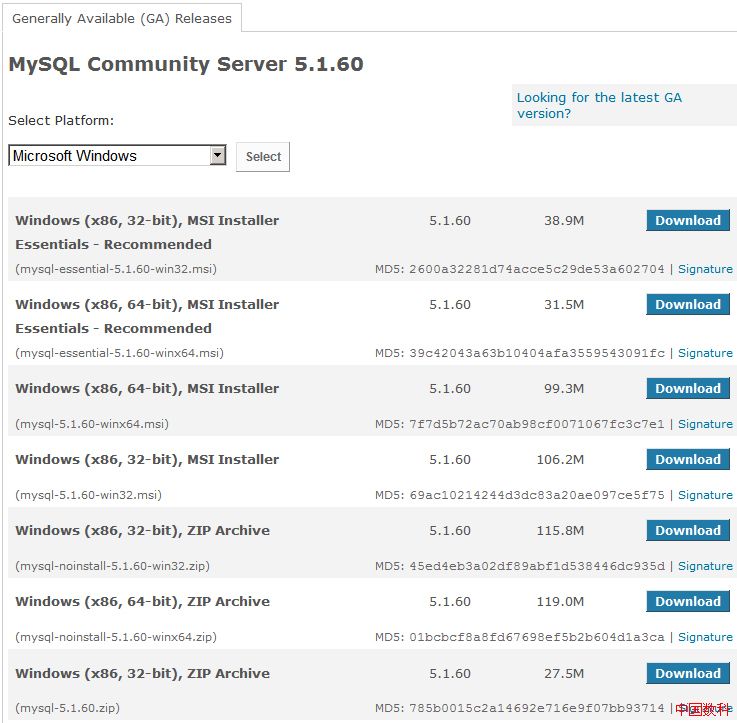Click MD5 hash 69ac10214244d3dc83a20ae097ce5f75
737x723 pixels.
[537, 495]
